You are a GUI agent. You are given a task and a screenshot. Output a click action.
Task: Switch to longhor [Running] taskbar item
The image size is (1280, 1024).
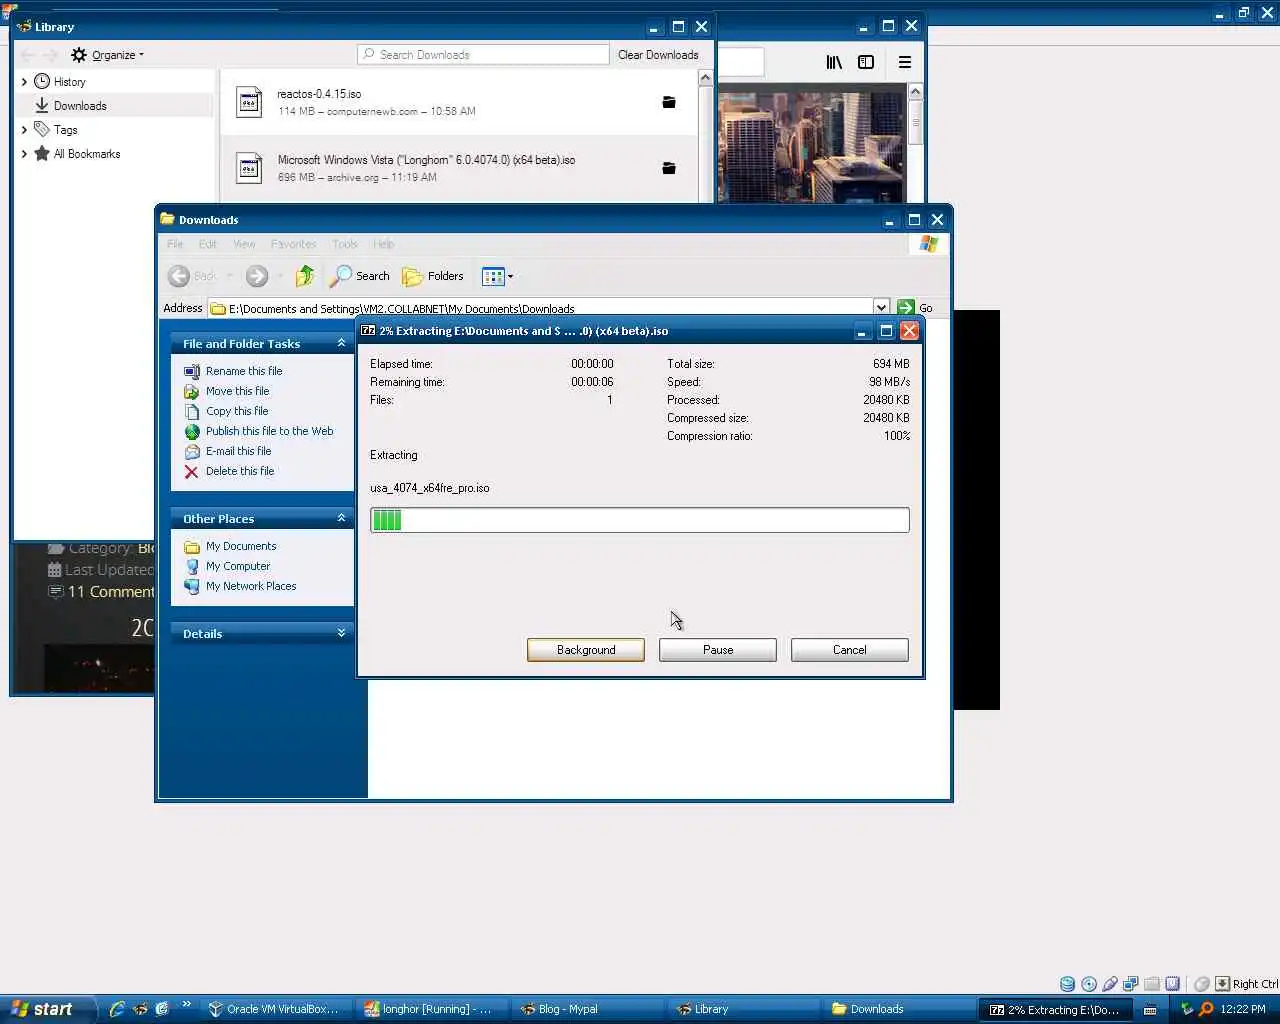[430, 1009]
